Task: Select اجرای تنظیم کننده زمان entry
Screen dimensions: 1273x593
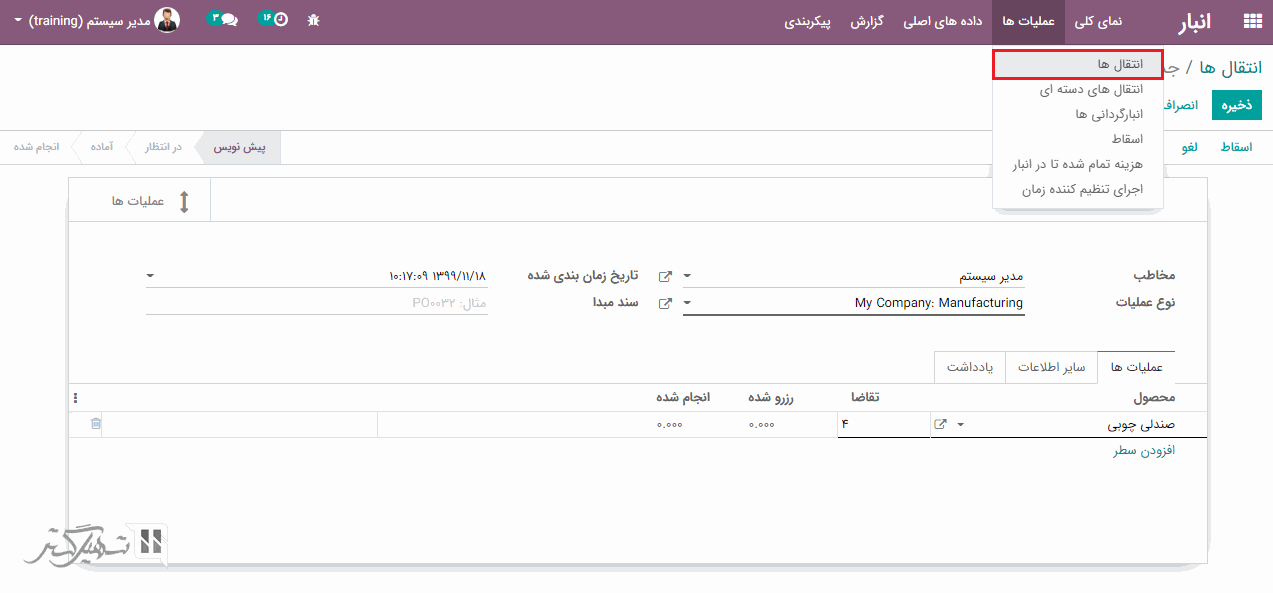Action: pos(1077,189)
